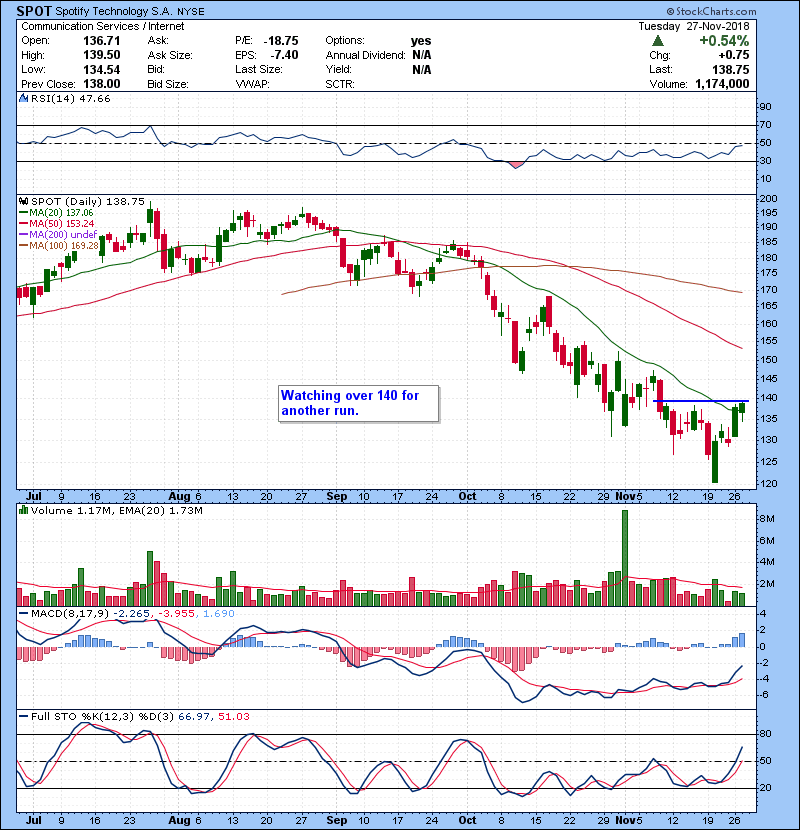Click the MACD value -2.265

pyautogui.click(x=132, y=613)
